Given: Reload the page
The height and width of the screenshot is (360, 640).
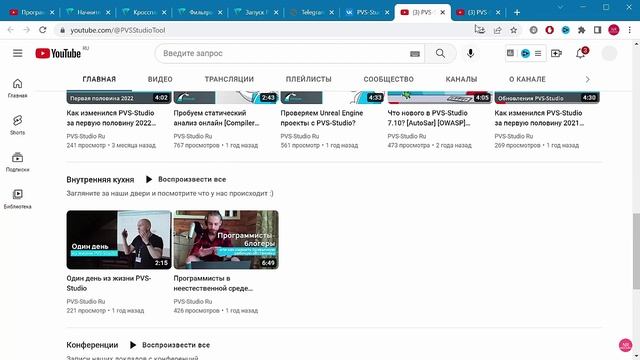Looking at the screenshot, I should tap(42, 30).
